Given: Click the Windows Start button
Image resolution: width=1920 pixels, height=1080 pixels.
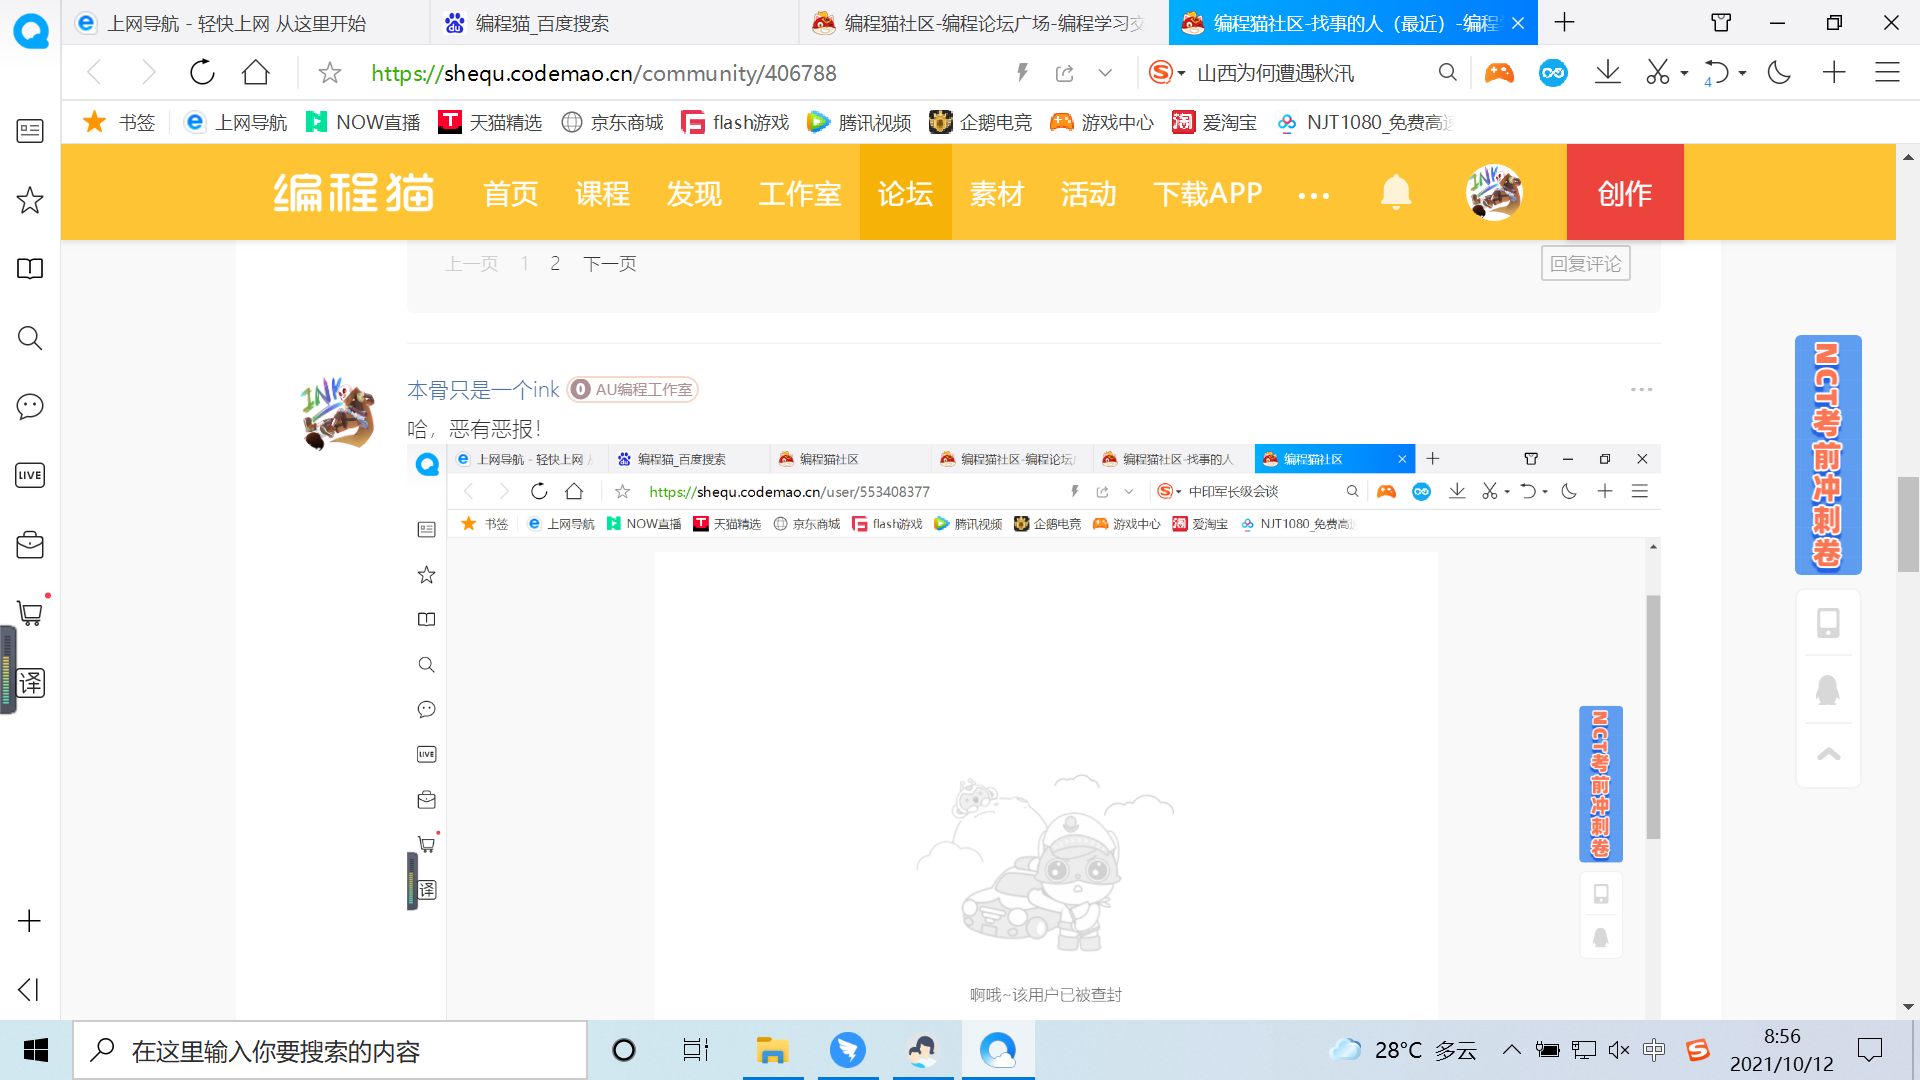Looking at the screenshot, I should 36,1050.
